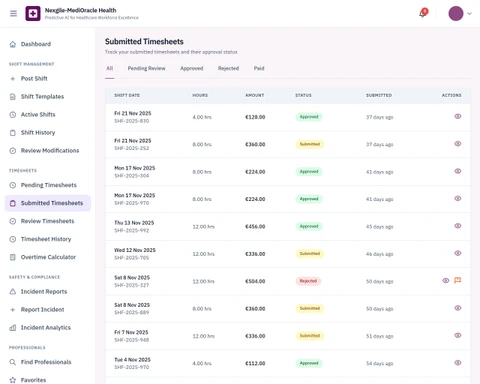Click the €456.00 amount cell
Image resolution: width=480 pixels, height=384 pixels.
click(255, 227)
